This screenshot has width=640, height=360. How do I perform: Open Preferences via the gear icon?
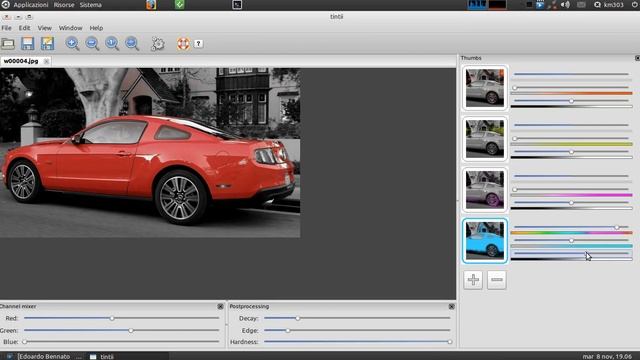click(x=158, y=43)
